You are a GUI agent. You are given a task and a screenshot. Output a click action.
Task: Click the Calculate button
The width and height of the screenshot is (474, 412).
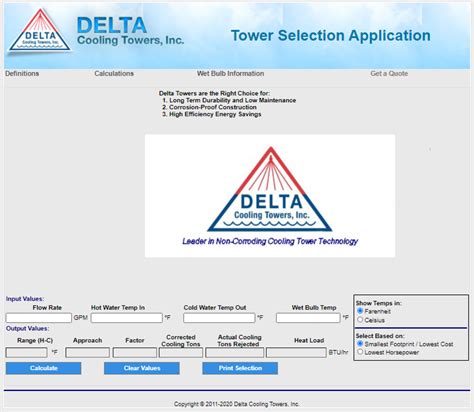(x=43, y=368)
